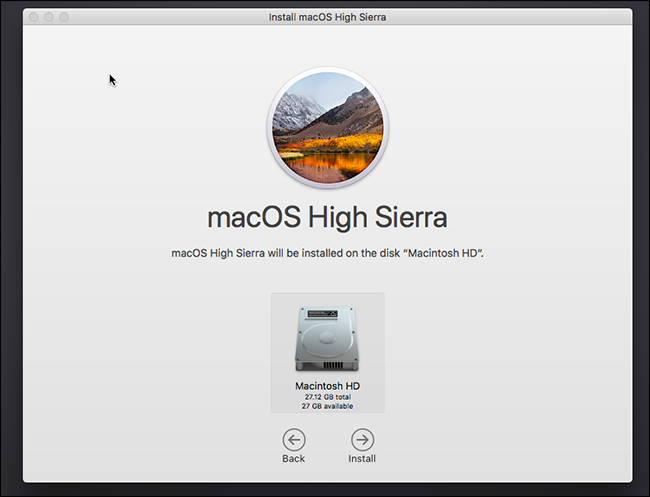
Task: Click the "27.12 GB total" text
Action: [x=327, y=397]
